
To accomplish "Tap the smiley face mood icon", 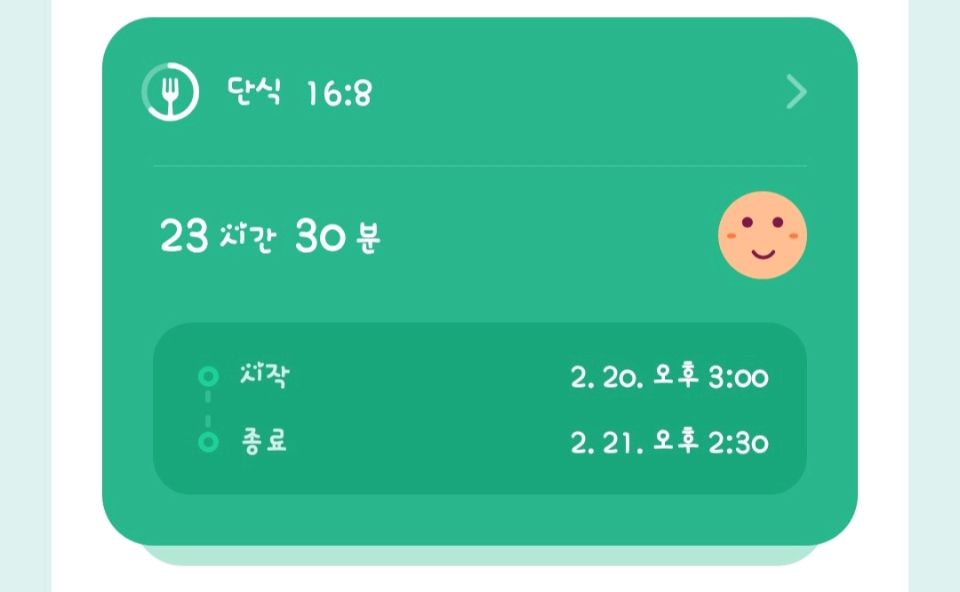I will 762,236.
